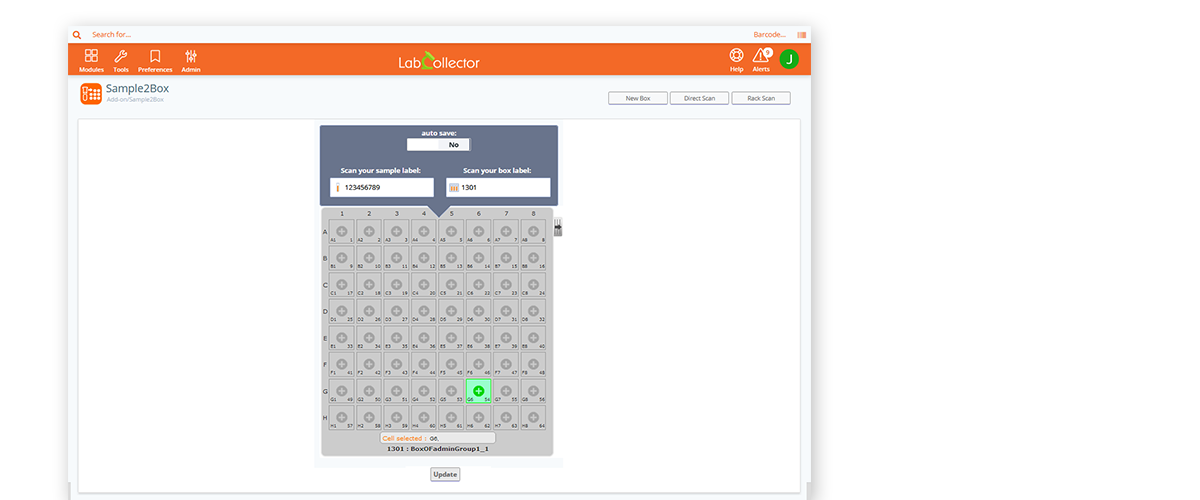
Task: Toggle the auto save switch
Action: (438, 144)
